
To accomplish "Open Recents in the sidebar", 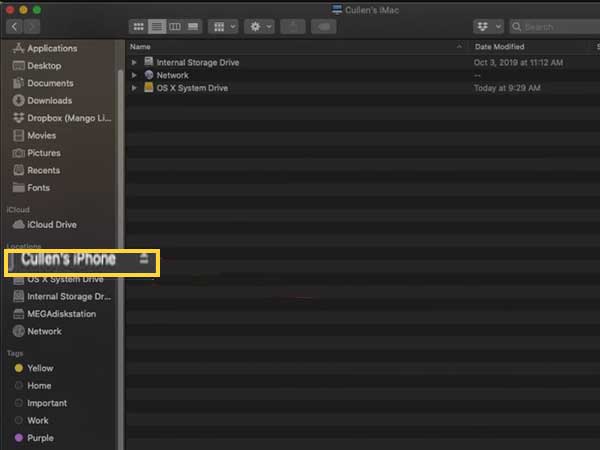I will click(36, 170).
